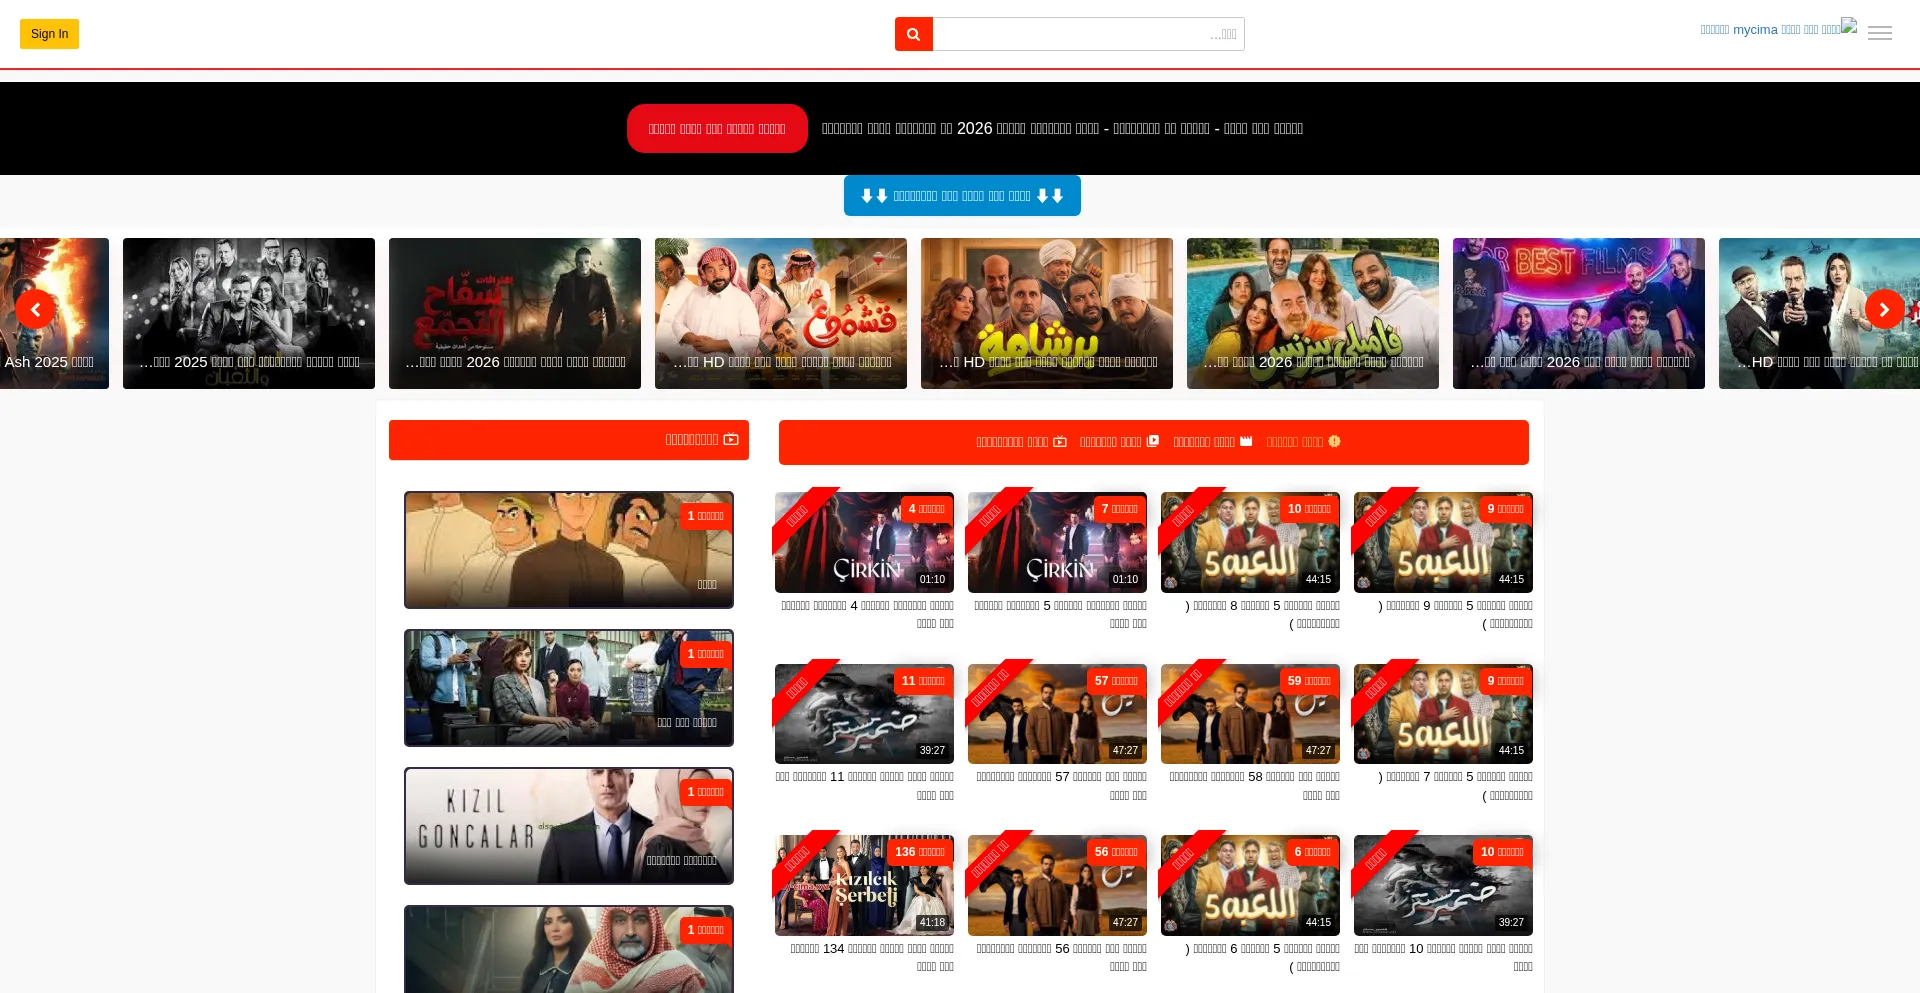Go to the previous carousel slide
Viewport: 1920px width, 993px height.
click(35, 310)
